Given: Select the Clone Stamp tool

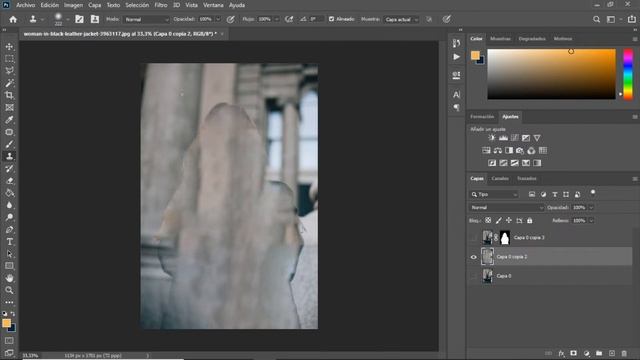Looking at the screenshot, I should [x=9, y=156].
